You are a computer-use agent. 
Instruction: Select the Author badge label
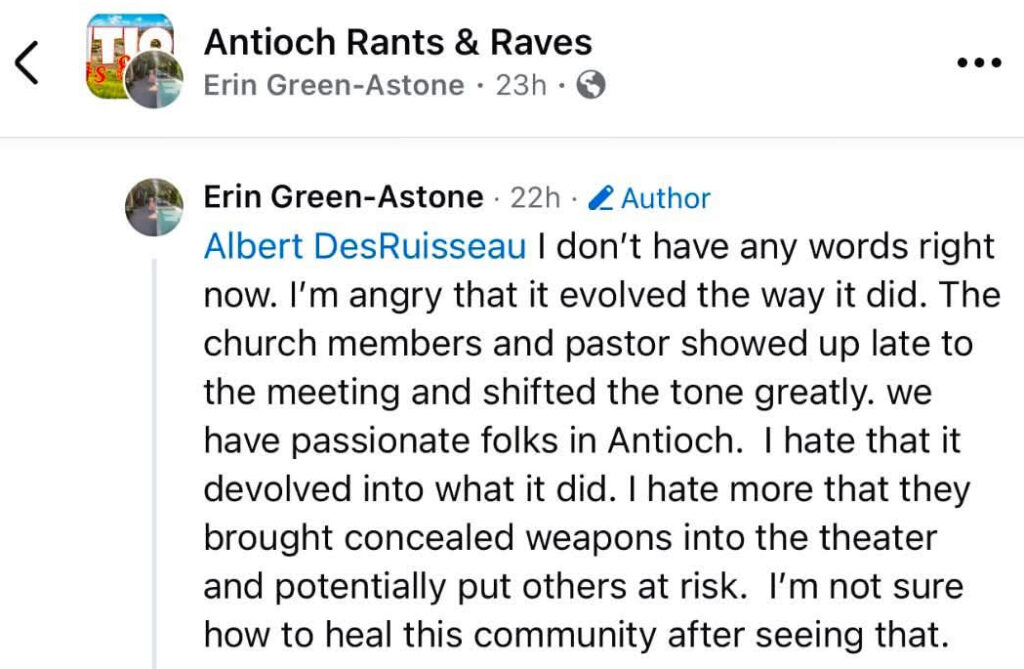pos(665,198)
